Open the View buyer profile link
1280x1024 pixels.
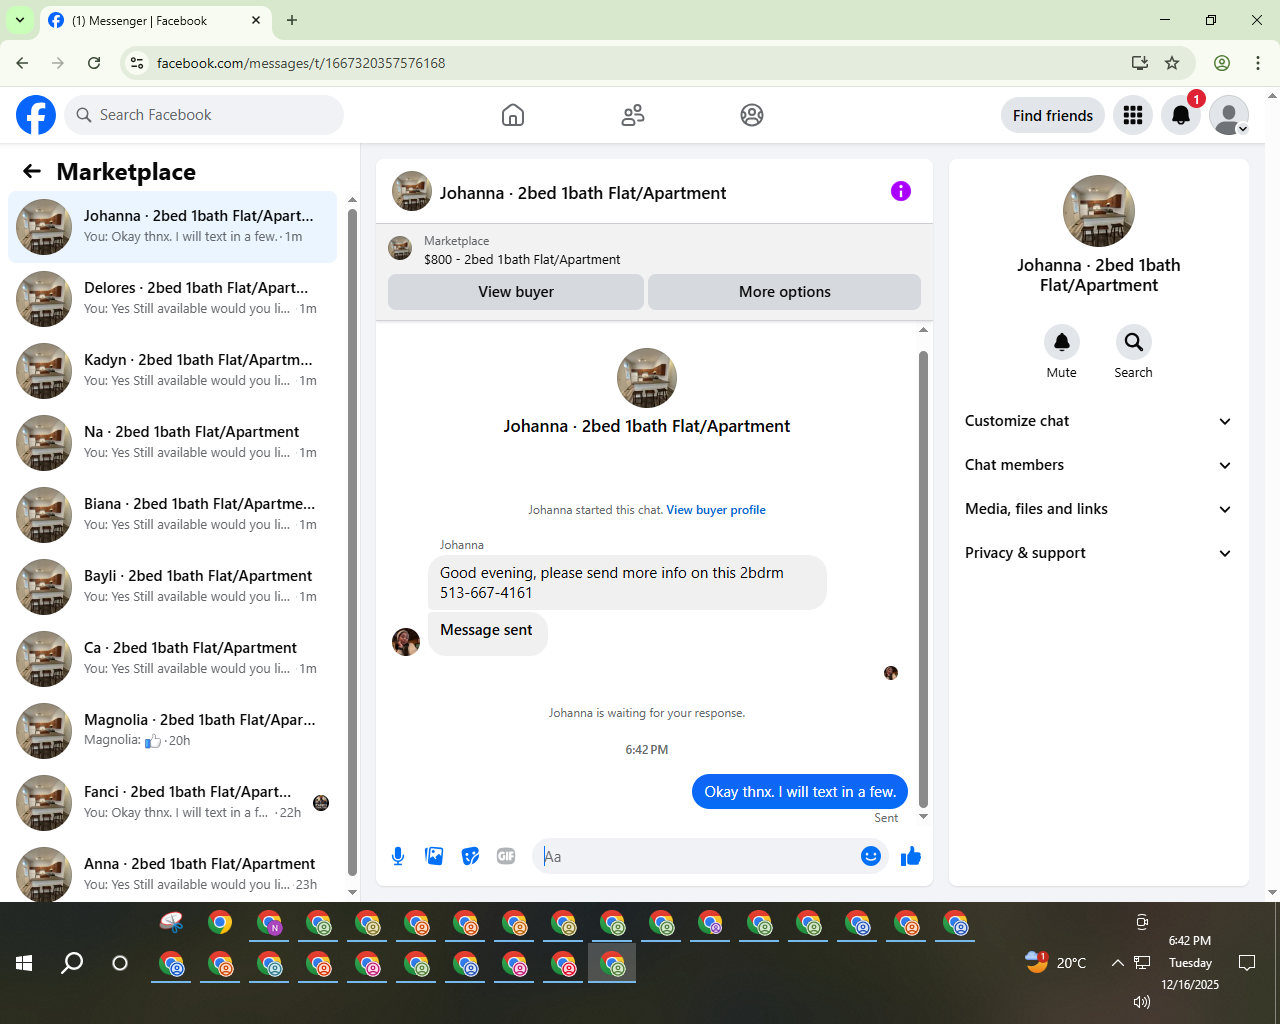pyautogui.click(x=716, y=510)
